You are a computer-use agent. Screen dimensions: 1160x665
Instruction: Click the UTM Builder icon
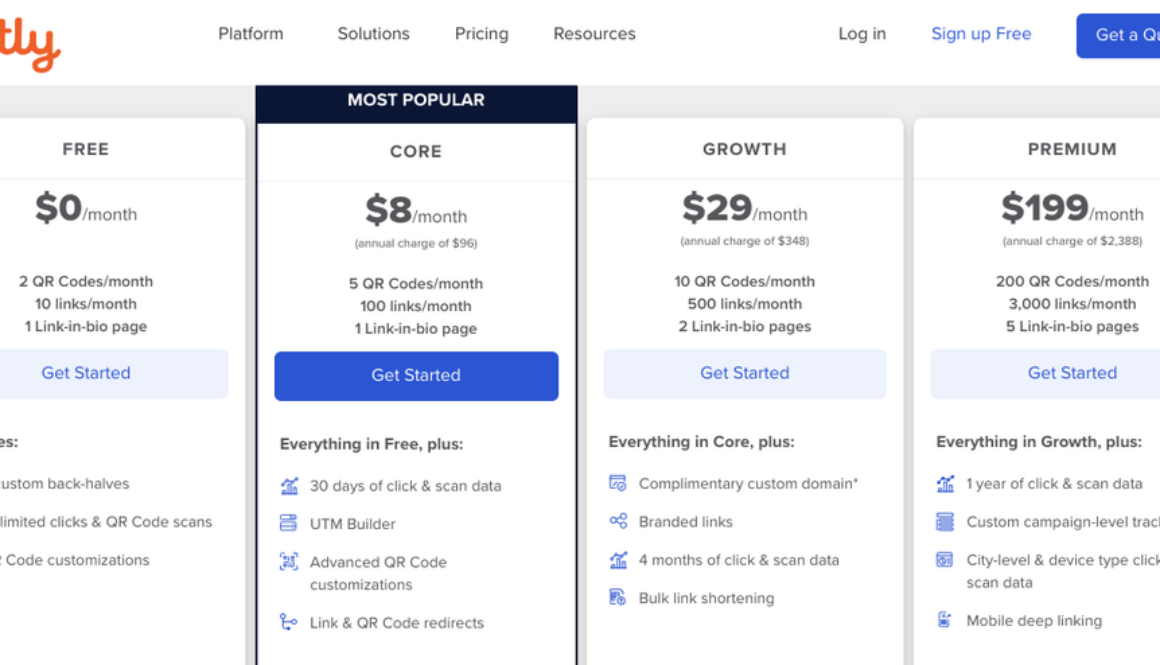point(291,523)
